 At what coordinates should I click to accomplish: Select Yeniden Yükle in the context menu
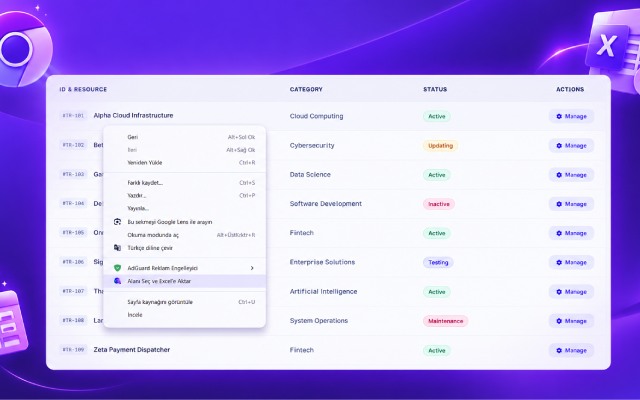[x=184, y=162]
